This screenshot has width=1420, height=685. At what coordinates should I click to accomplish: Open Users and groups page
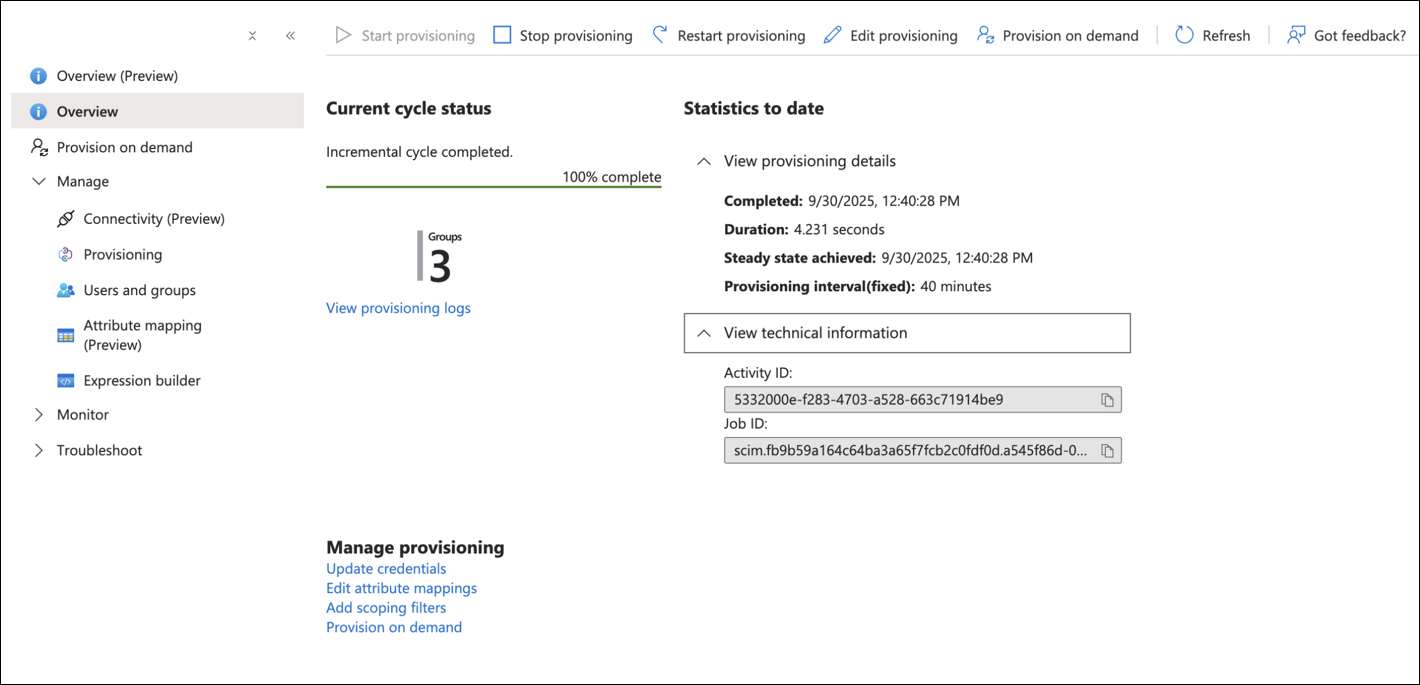pos(139,291)
